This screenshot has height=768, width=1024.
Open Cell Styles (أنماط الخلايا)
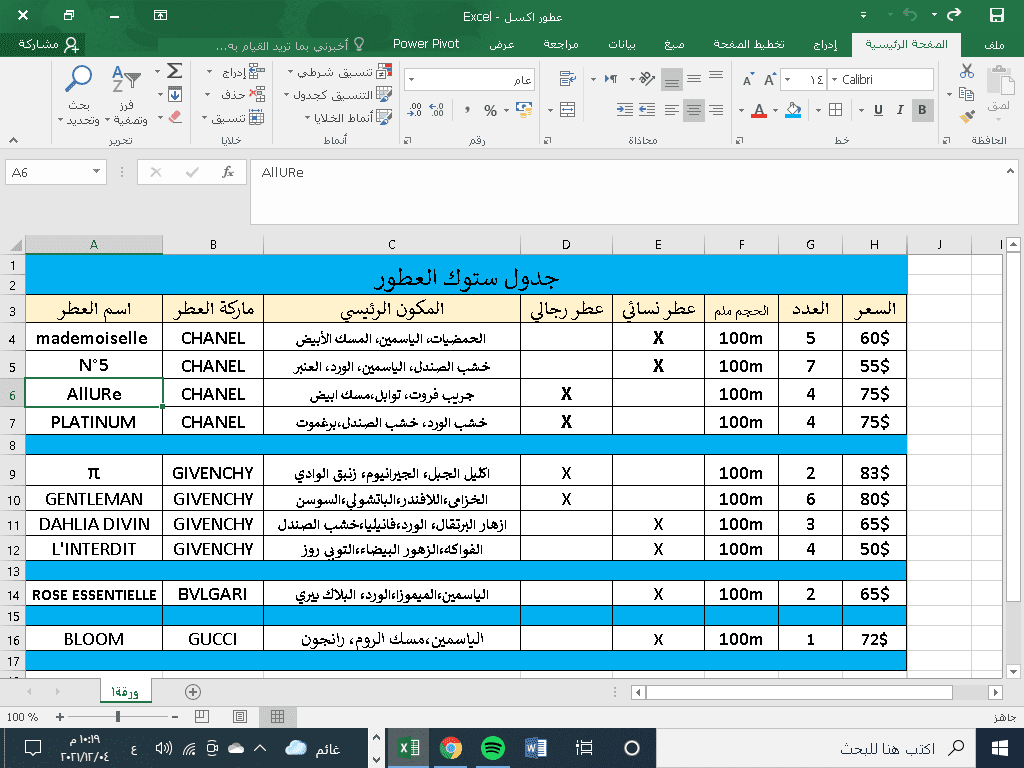click(x=349, y=118)
